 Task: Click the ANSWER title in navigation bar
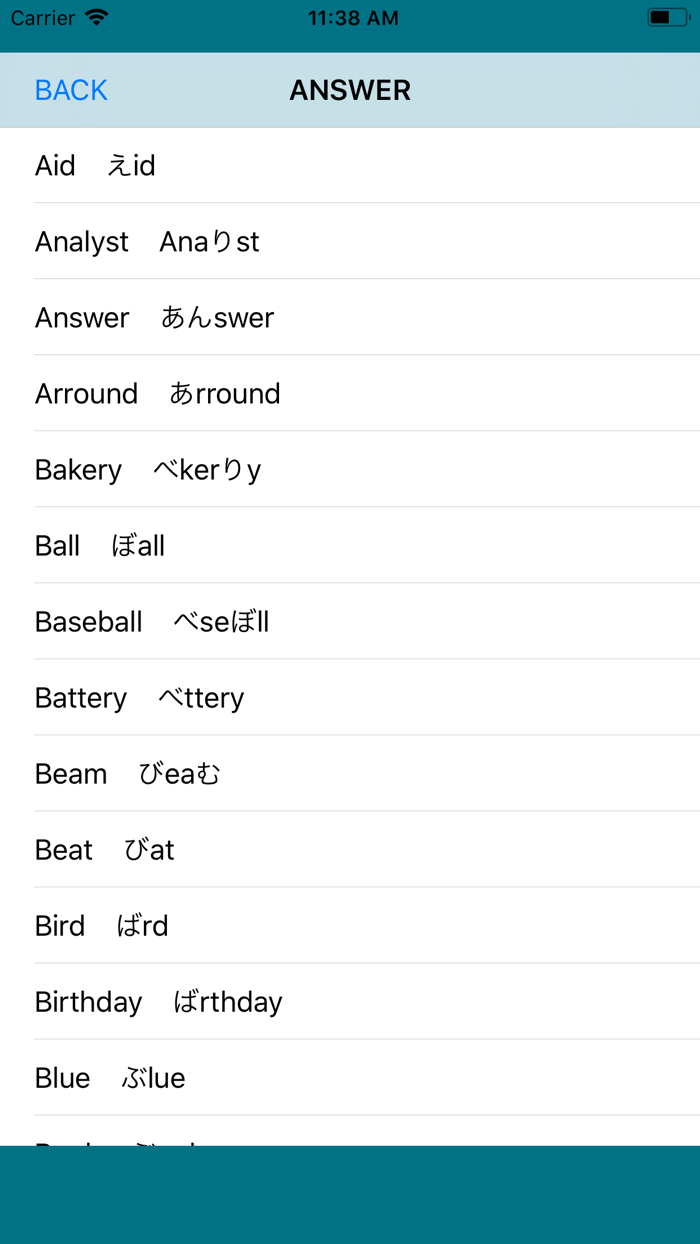(350, 90)
